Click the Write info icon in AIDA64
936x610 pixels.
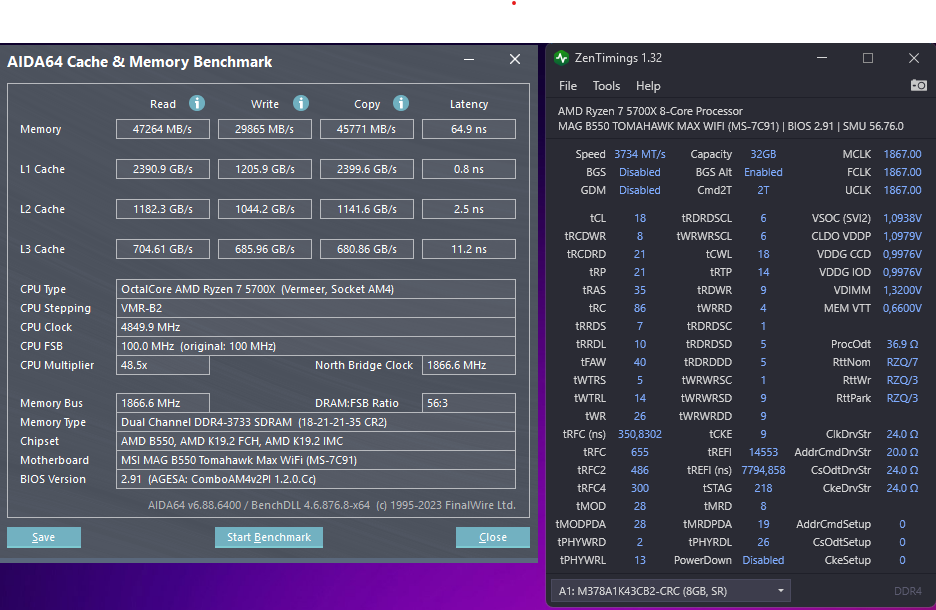pyautogui.click(x=300, y=103)
